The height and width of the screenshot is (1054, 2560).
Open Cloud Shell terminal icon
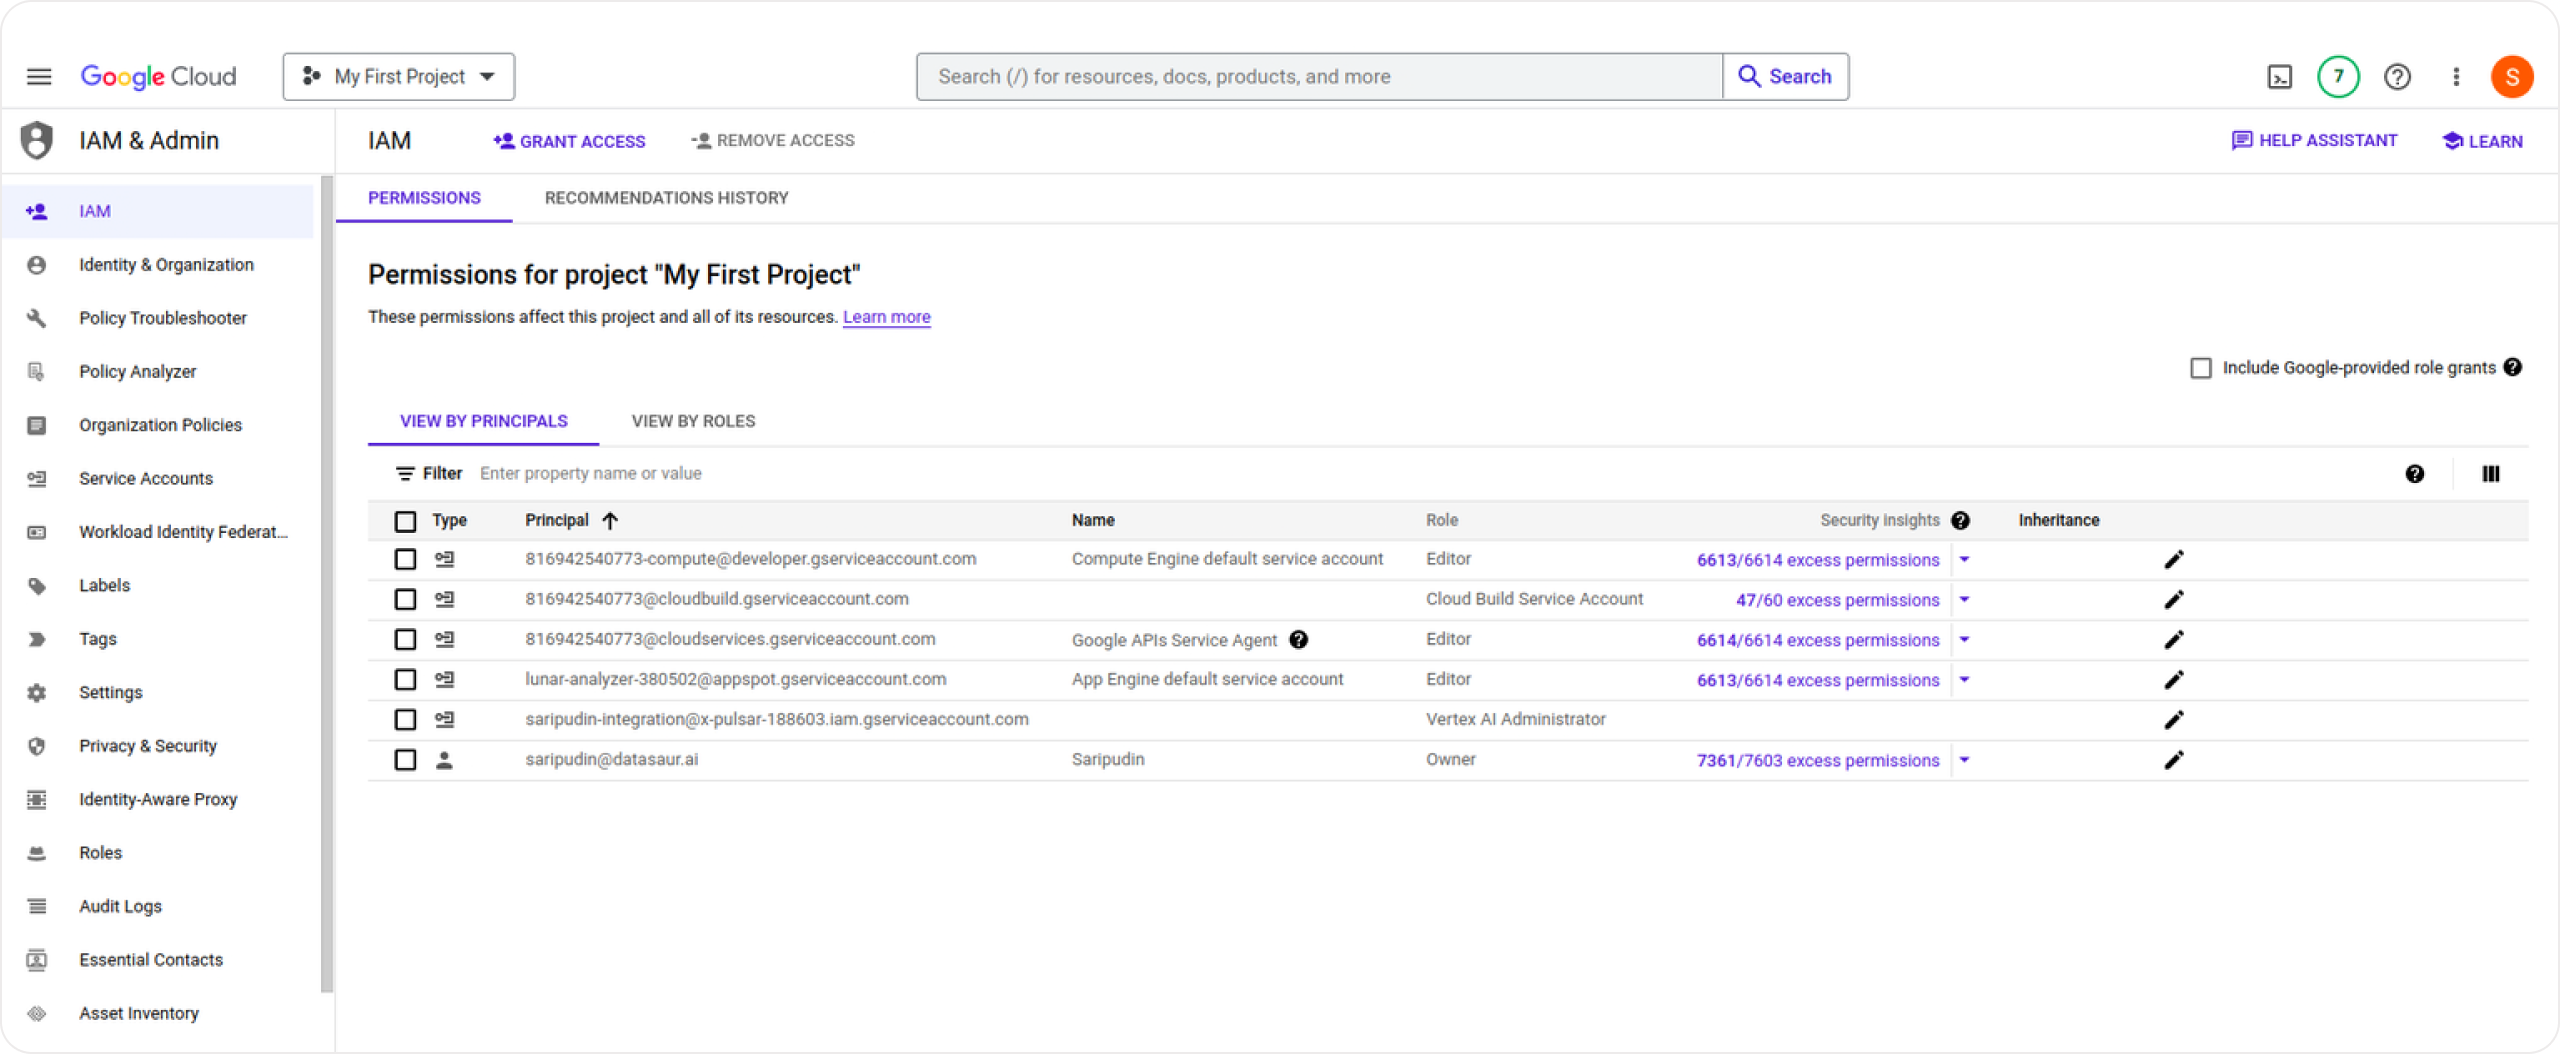2279,76
